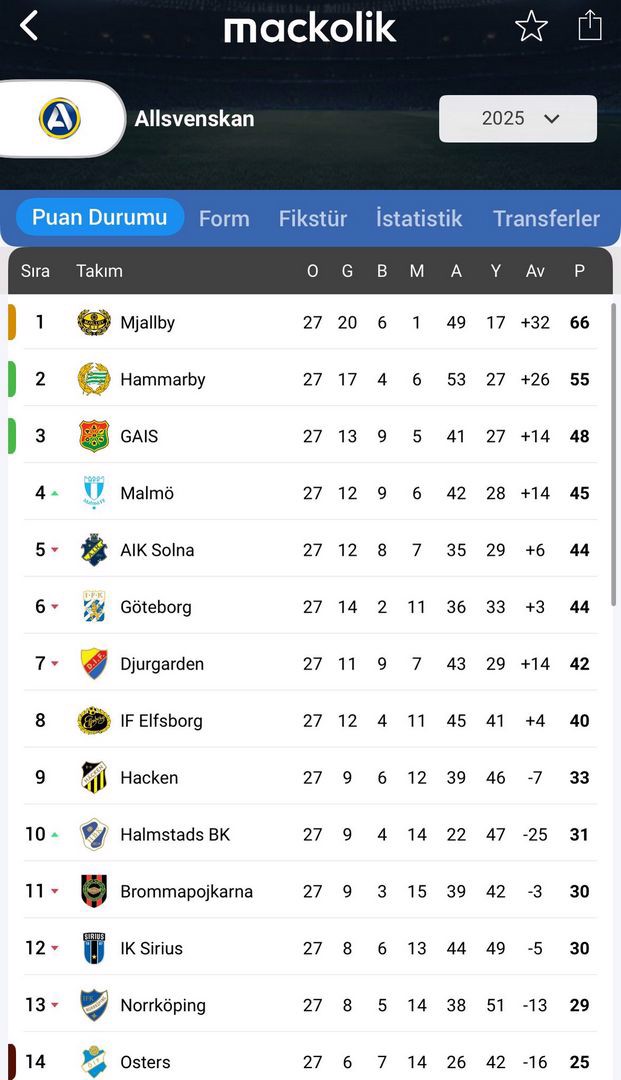This screenshot has width=621, height=1080.
Task: Switch to the Form tab
Action: click(224, 218)
